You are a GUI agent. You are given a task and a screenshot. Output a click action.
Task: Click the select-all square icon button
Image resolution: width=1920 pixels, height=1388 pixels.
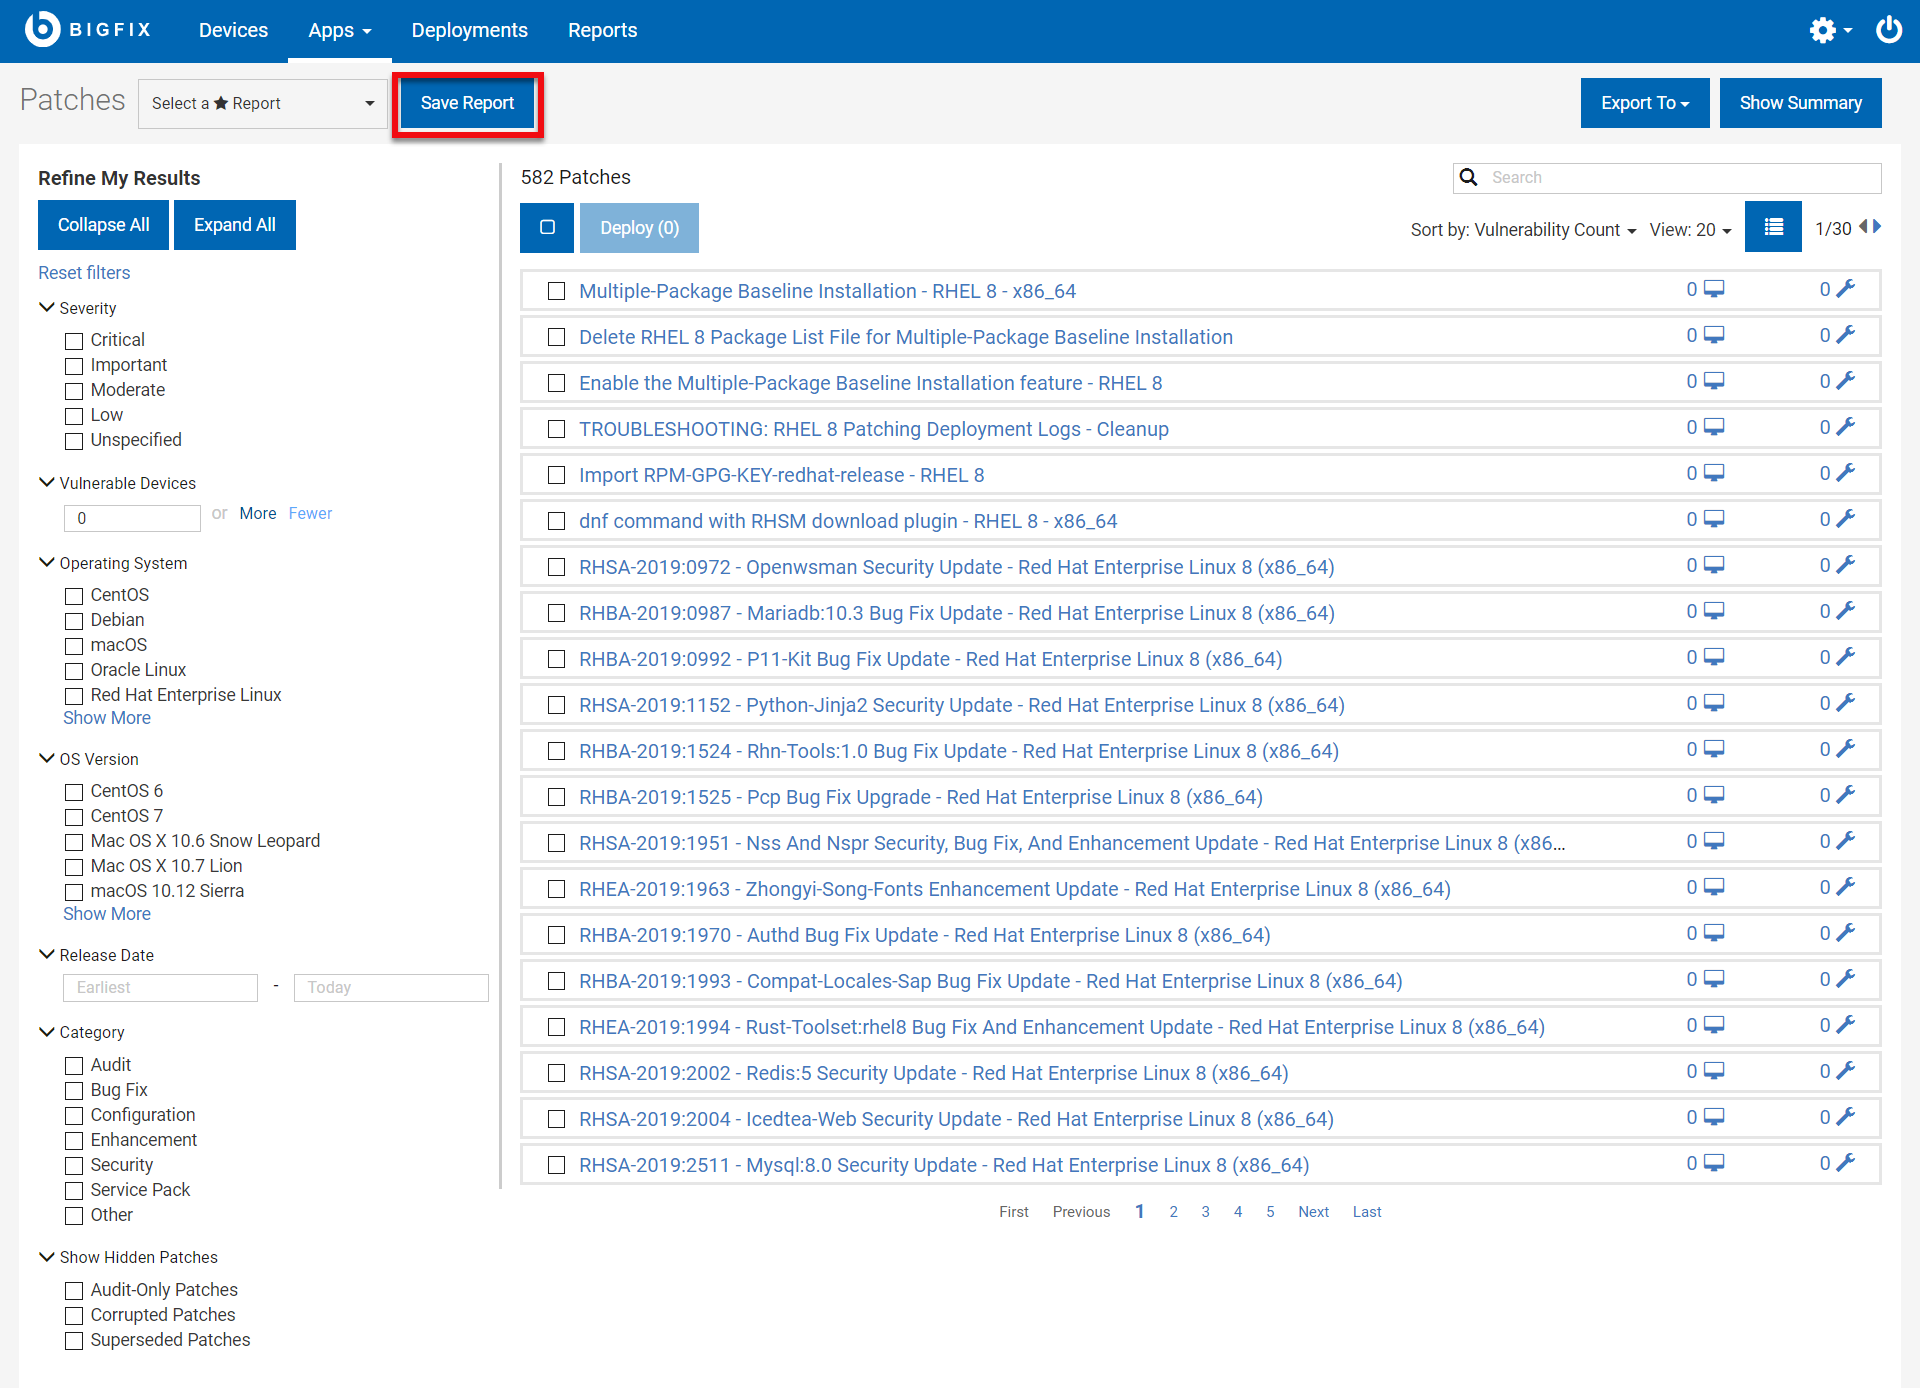tap(547, 228)
